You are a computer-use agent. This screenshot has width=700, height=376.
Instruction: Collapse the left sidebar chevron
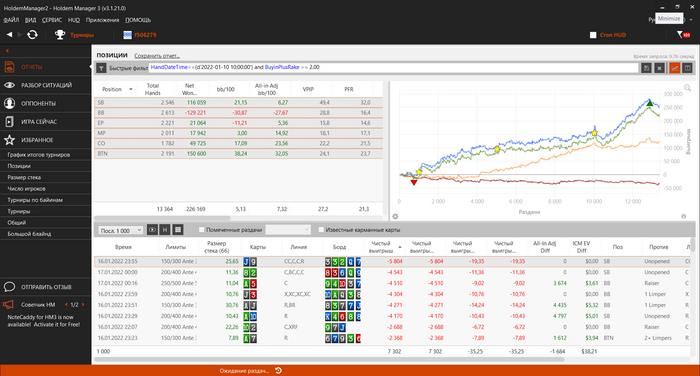click(7, 50)
